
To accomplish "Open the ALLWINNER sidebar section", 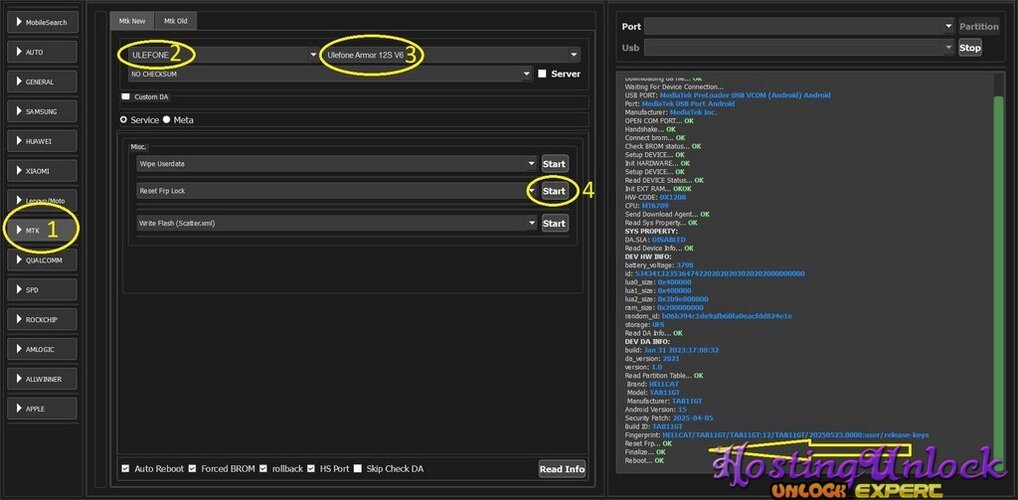I will click(42, 379).
